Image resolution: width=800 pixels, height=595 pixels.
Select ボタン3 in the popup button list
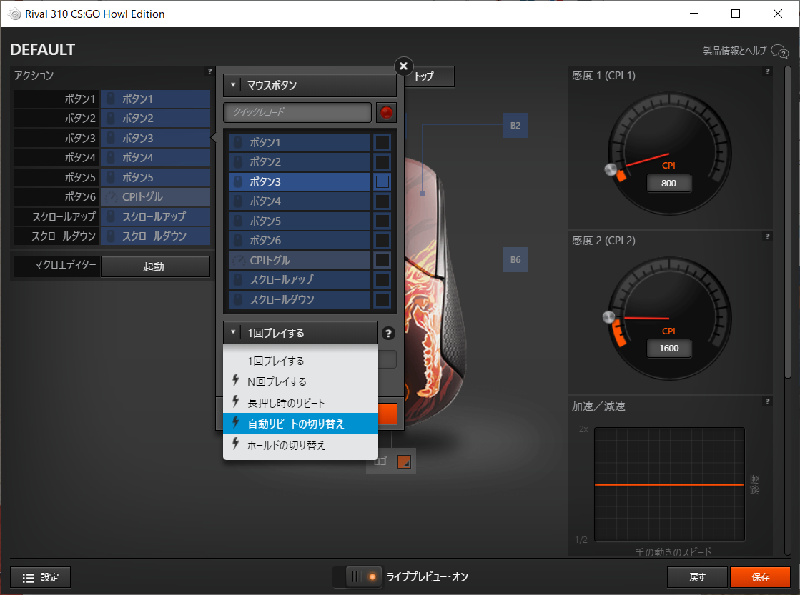(x=299, y=182)
